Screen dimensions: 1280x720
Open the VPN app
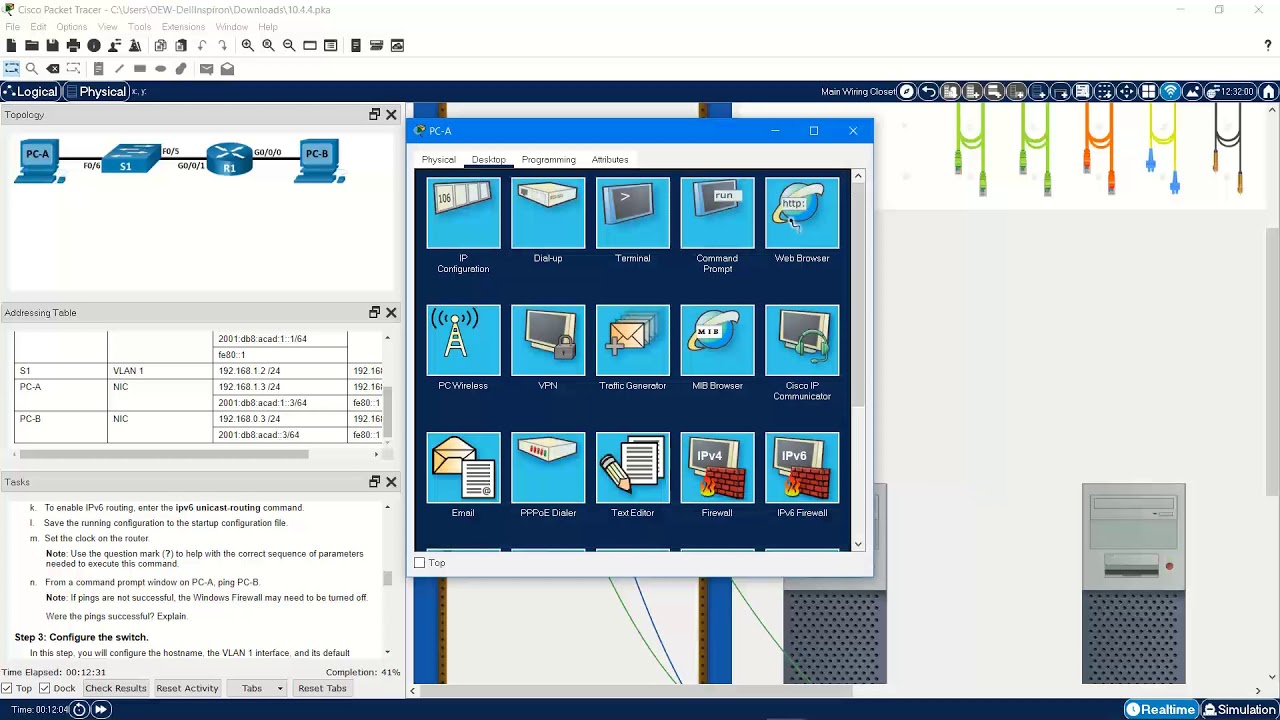tap(548, 341)
